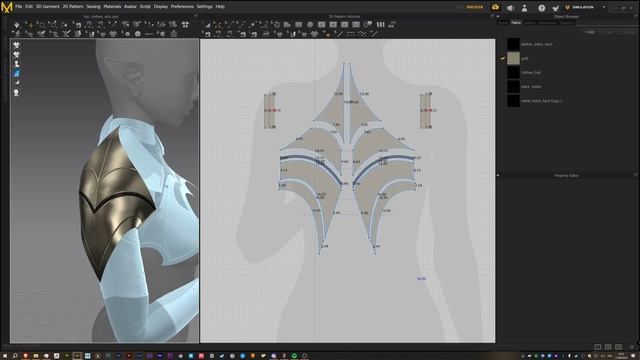Click the Assign button in Object Browser
The image size is (640, 360).
(630, 32)
